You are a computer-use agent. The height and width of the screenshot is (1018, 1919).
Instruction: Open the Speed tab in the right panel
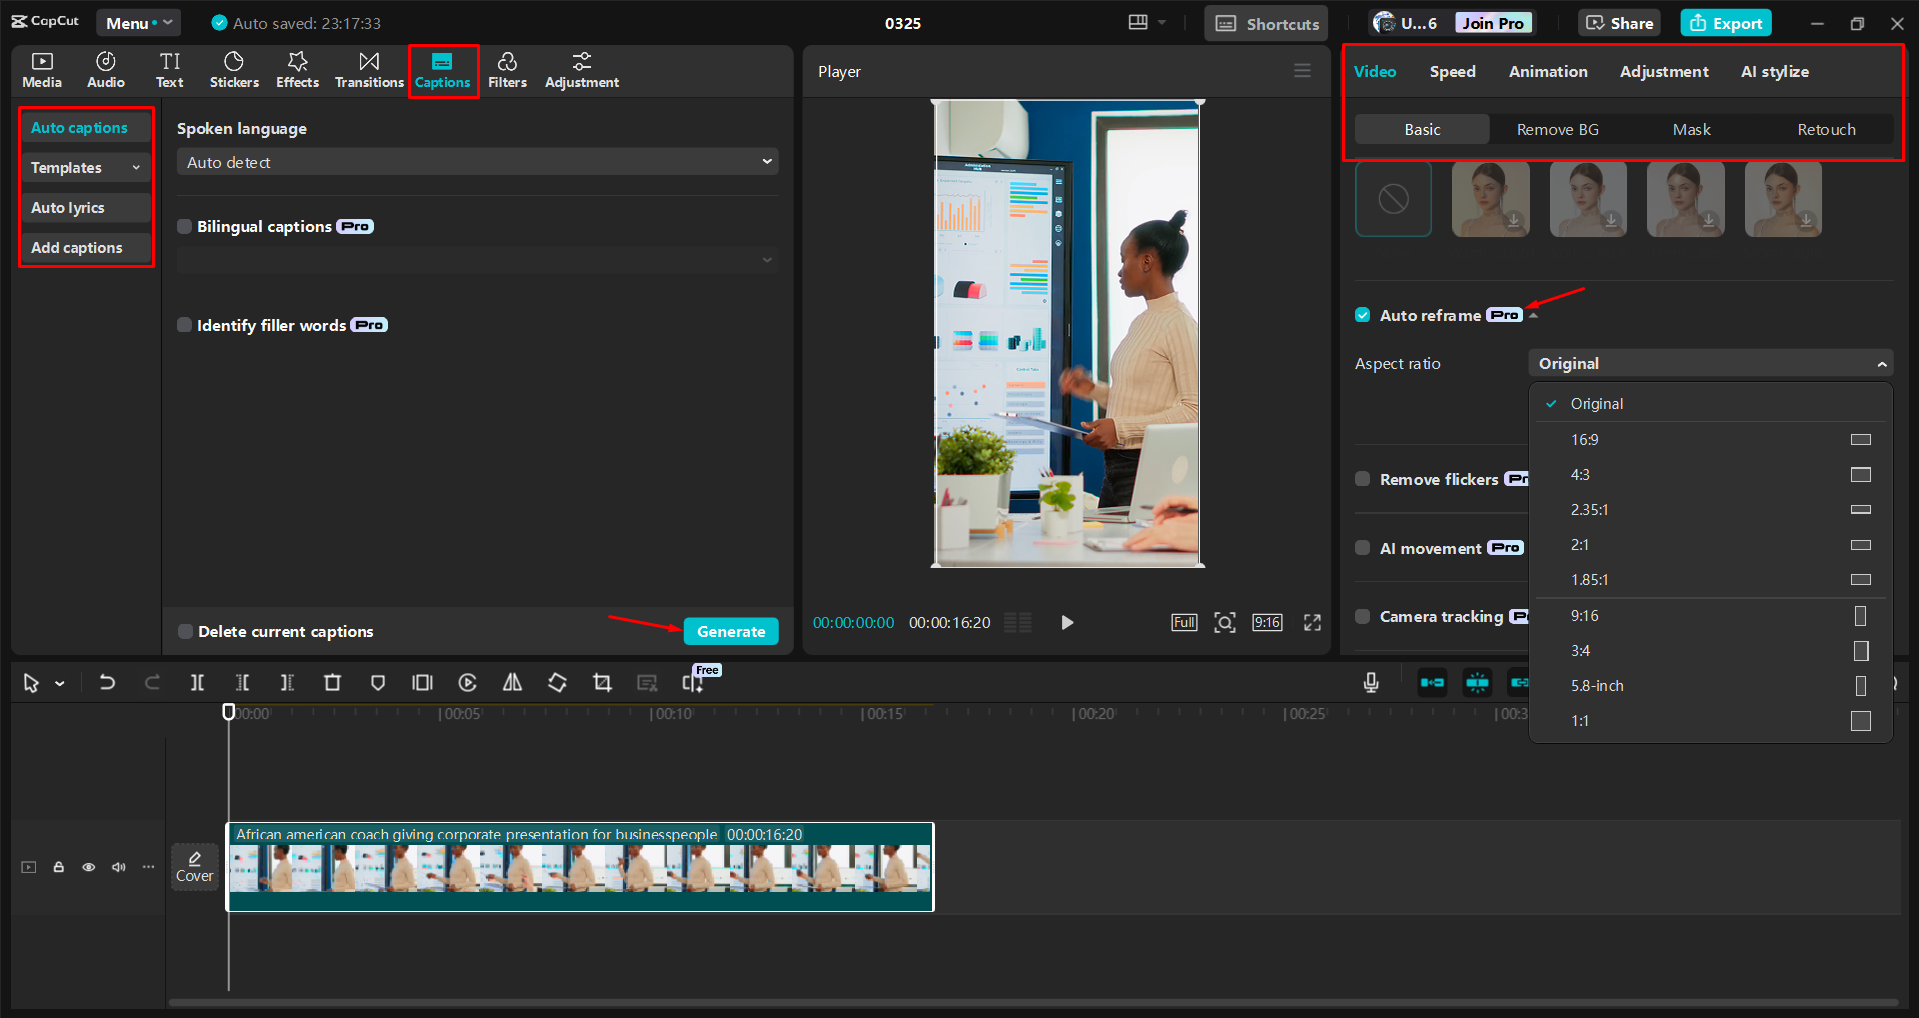[1452, 71]
